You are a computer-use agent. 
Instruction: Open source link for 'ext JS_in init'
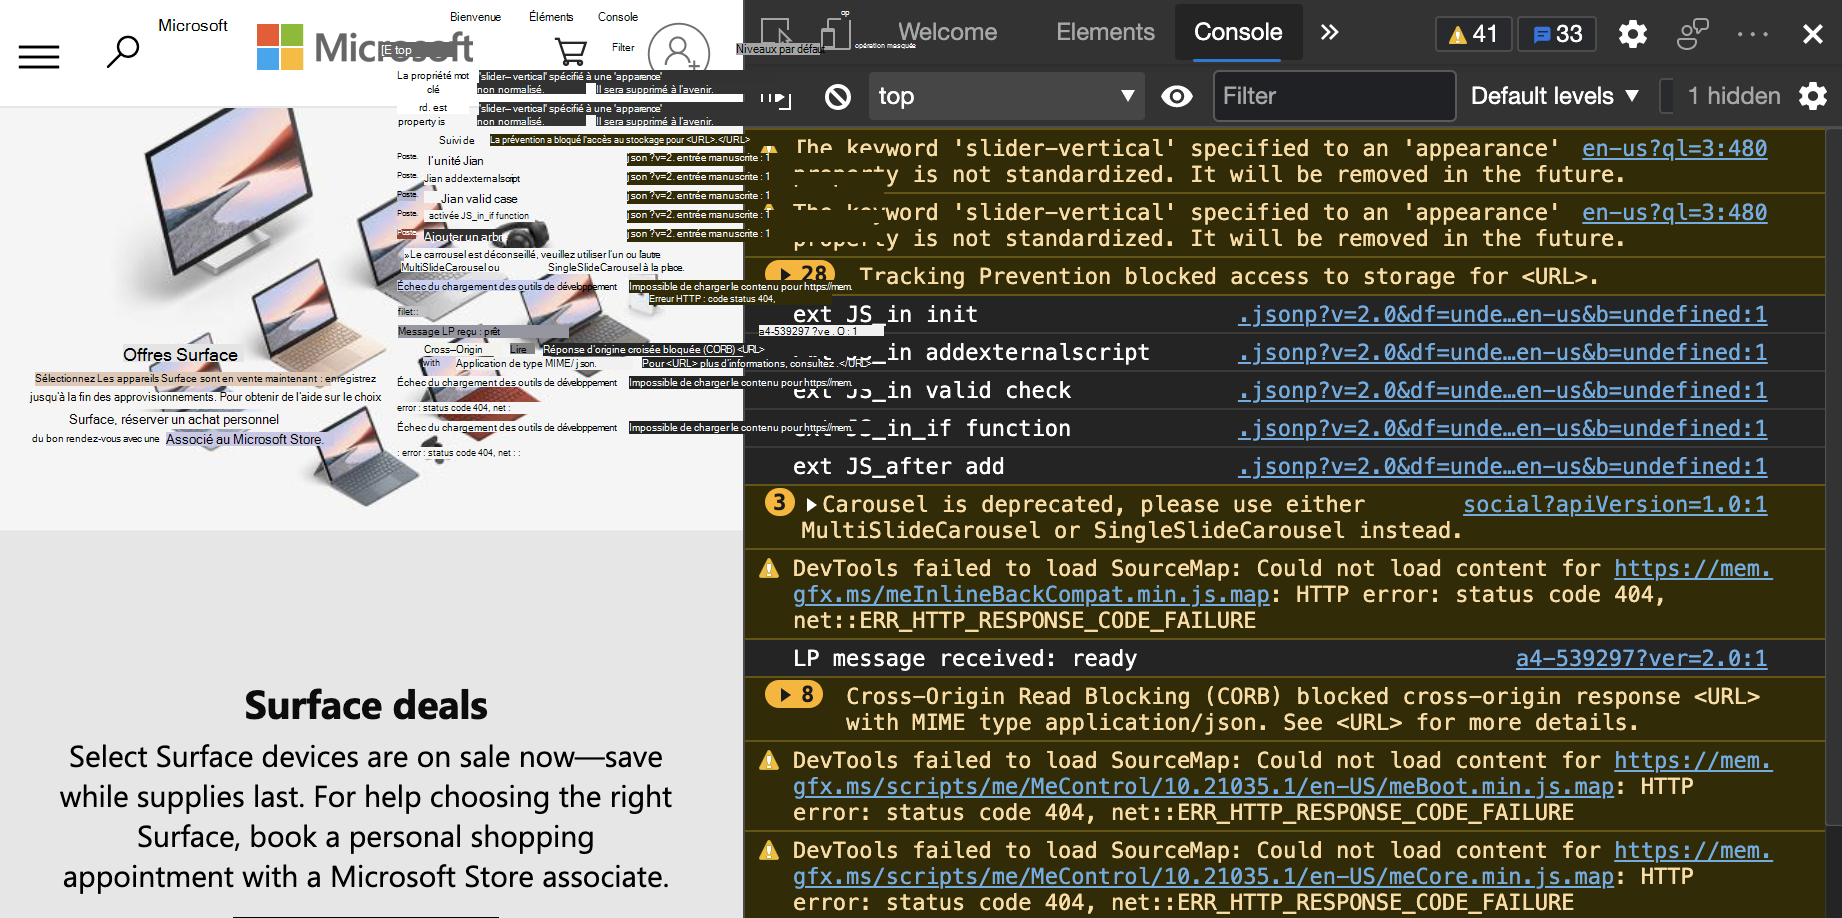click(1502, 315)
